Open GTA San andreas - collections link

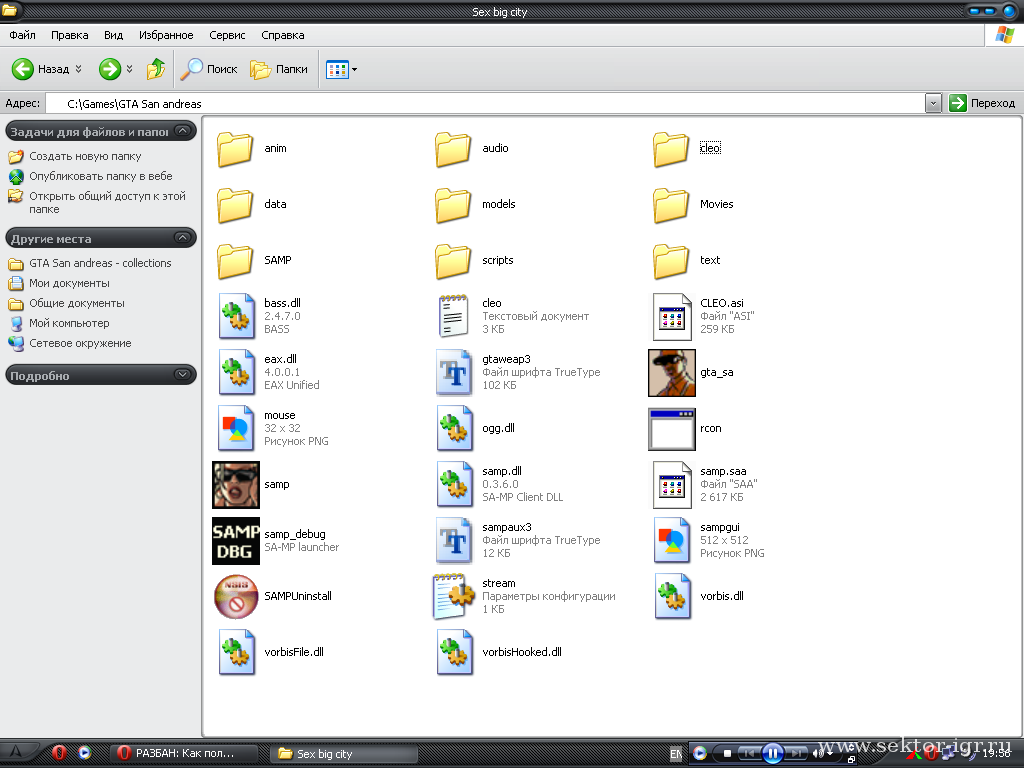(100, 263)
